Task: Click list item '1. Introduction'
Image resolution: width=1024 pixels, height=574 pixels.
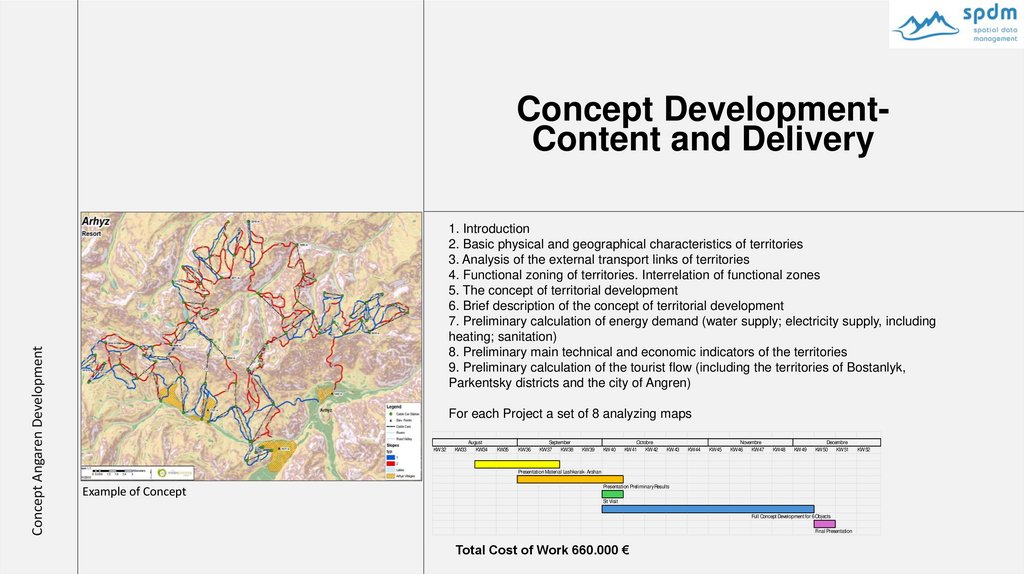Action: pos(489,229)
